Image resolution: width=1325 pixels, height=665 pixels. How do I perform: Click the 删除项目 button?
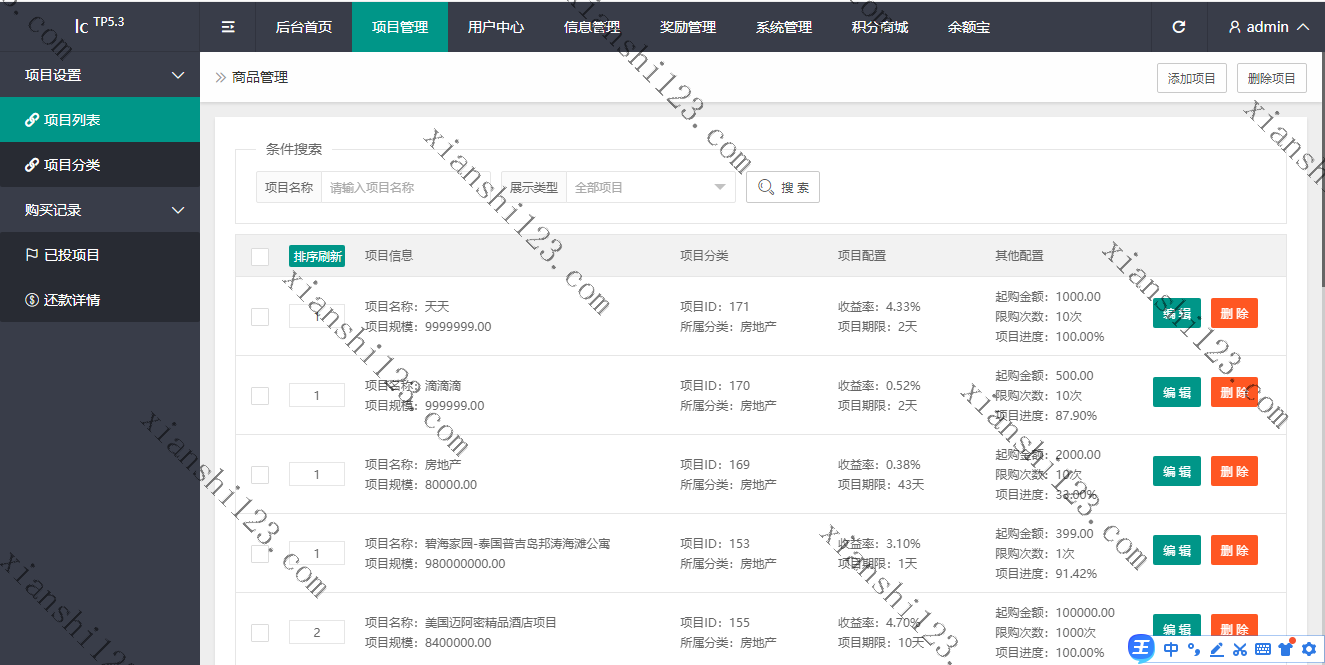click(x=1272, y=78)
